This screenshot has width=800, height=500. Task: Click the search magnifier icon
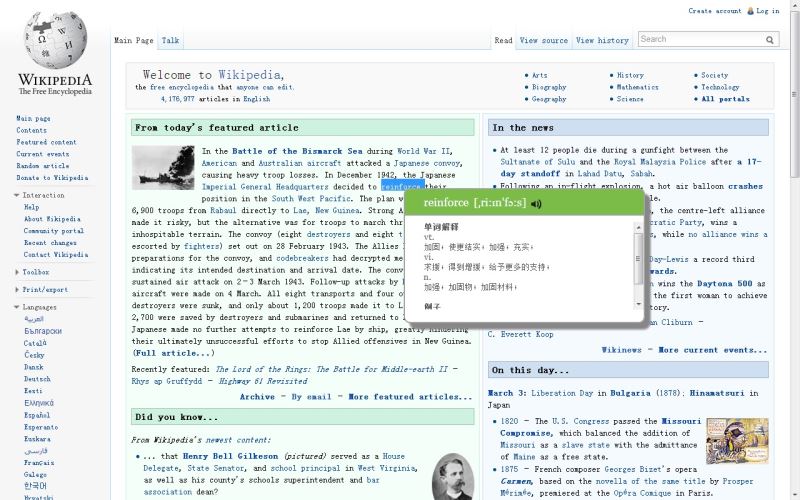769,40
